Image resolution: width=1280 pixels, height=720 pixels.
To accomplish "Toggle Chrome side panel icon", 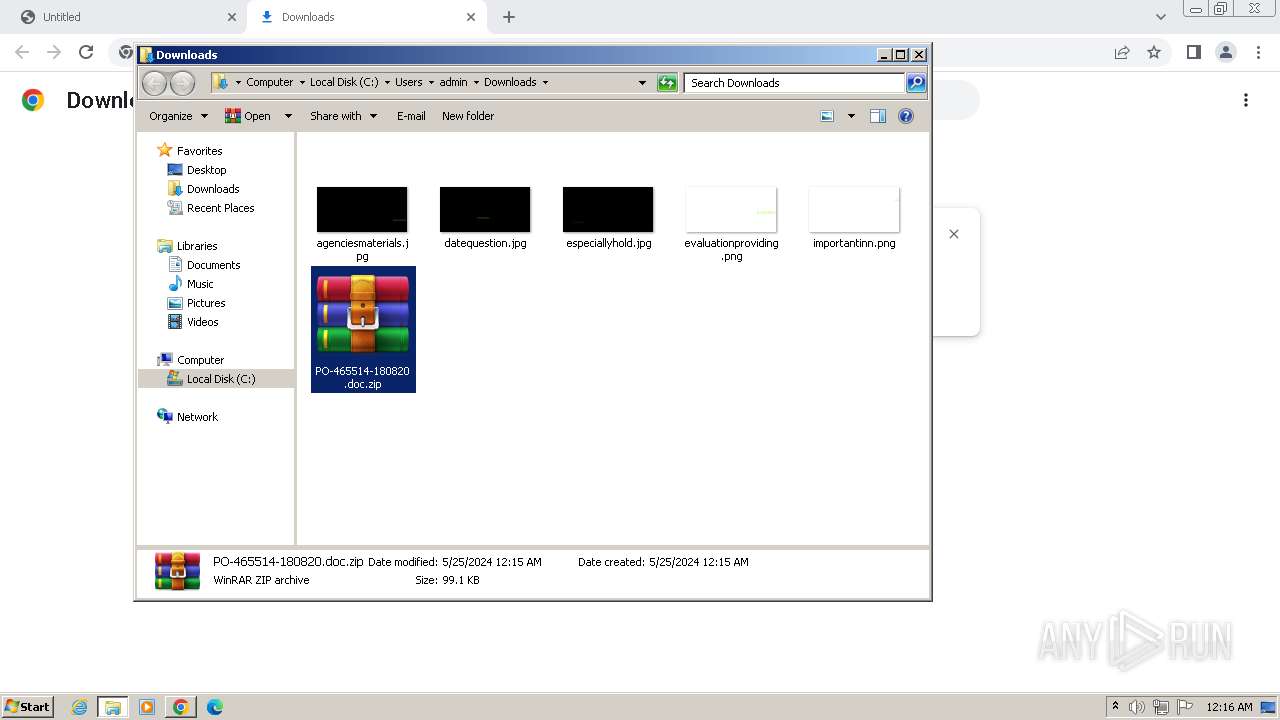I will 1193,52.
